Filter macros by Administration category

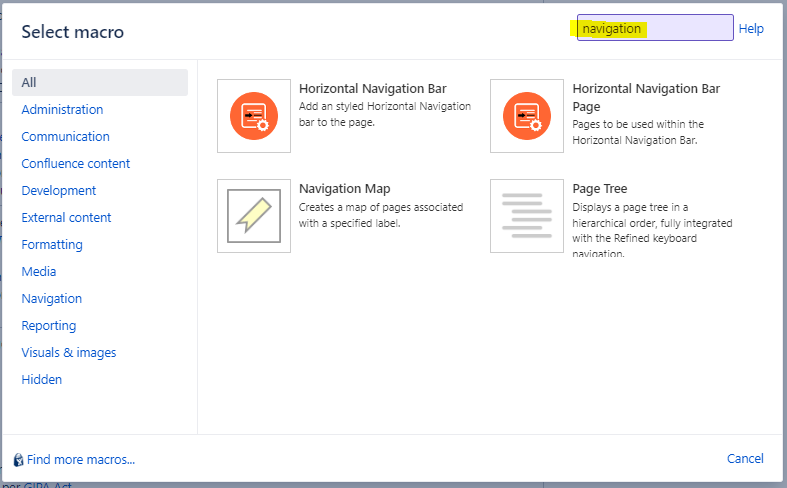[62, 109]
